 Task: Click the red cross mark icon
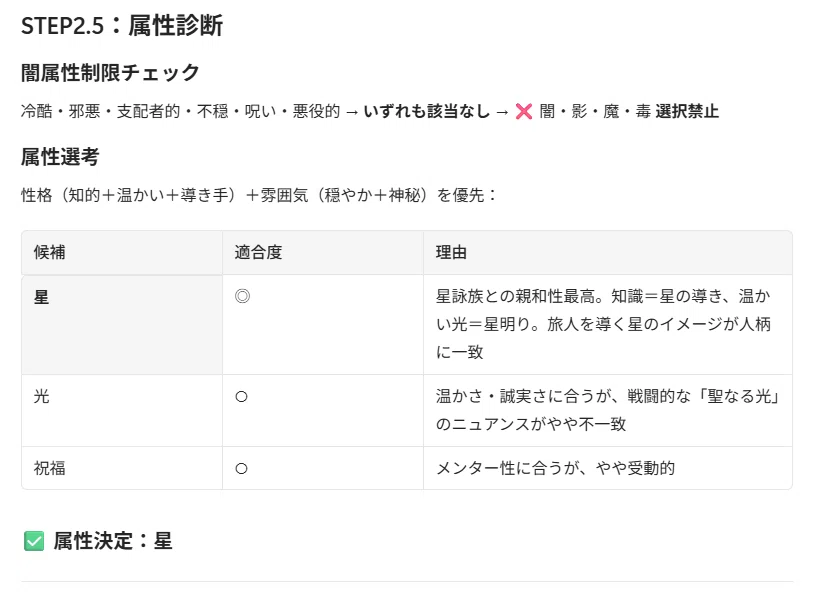coord(524,112)
